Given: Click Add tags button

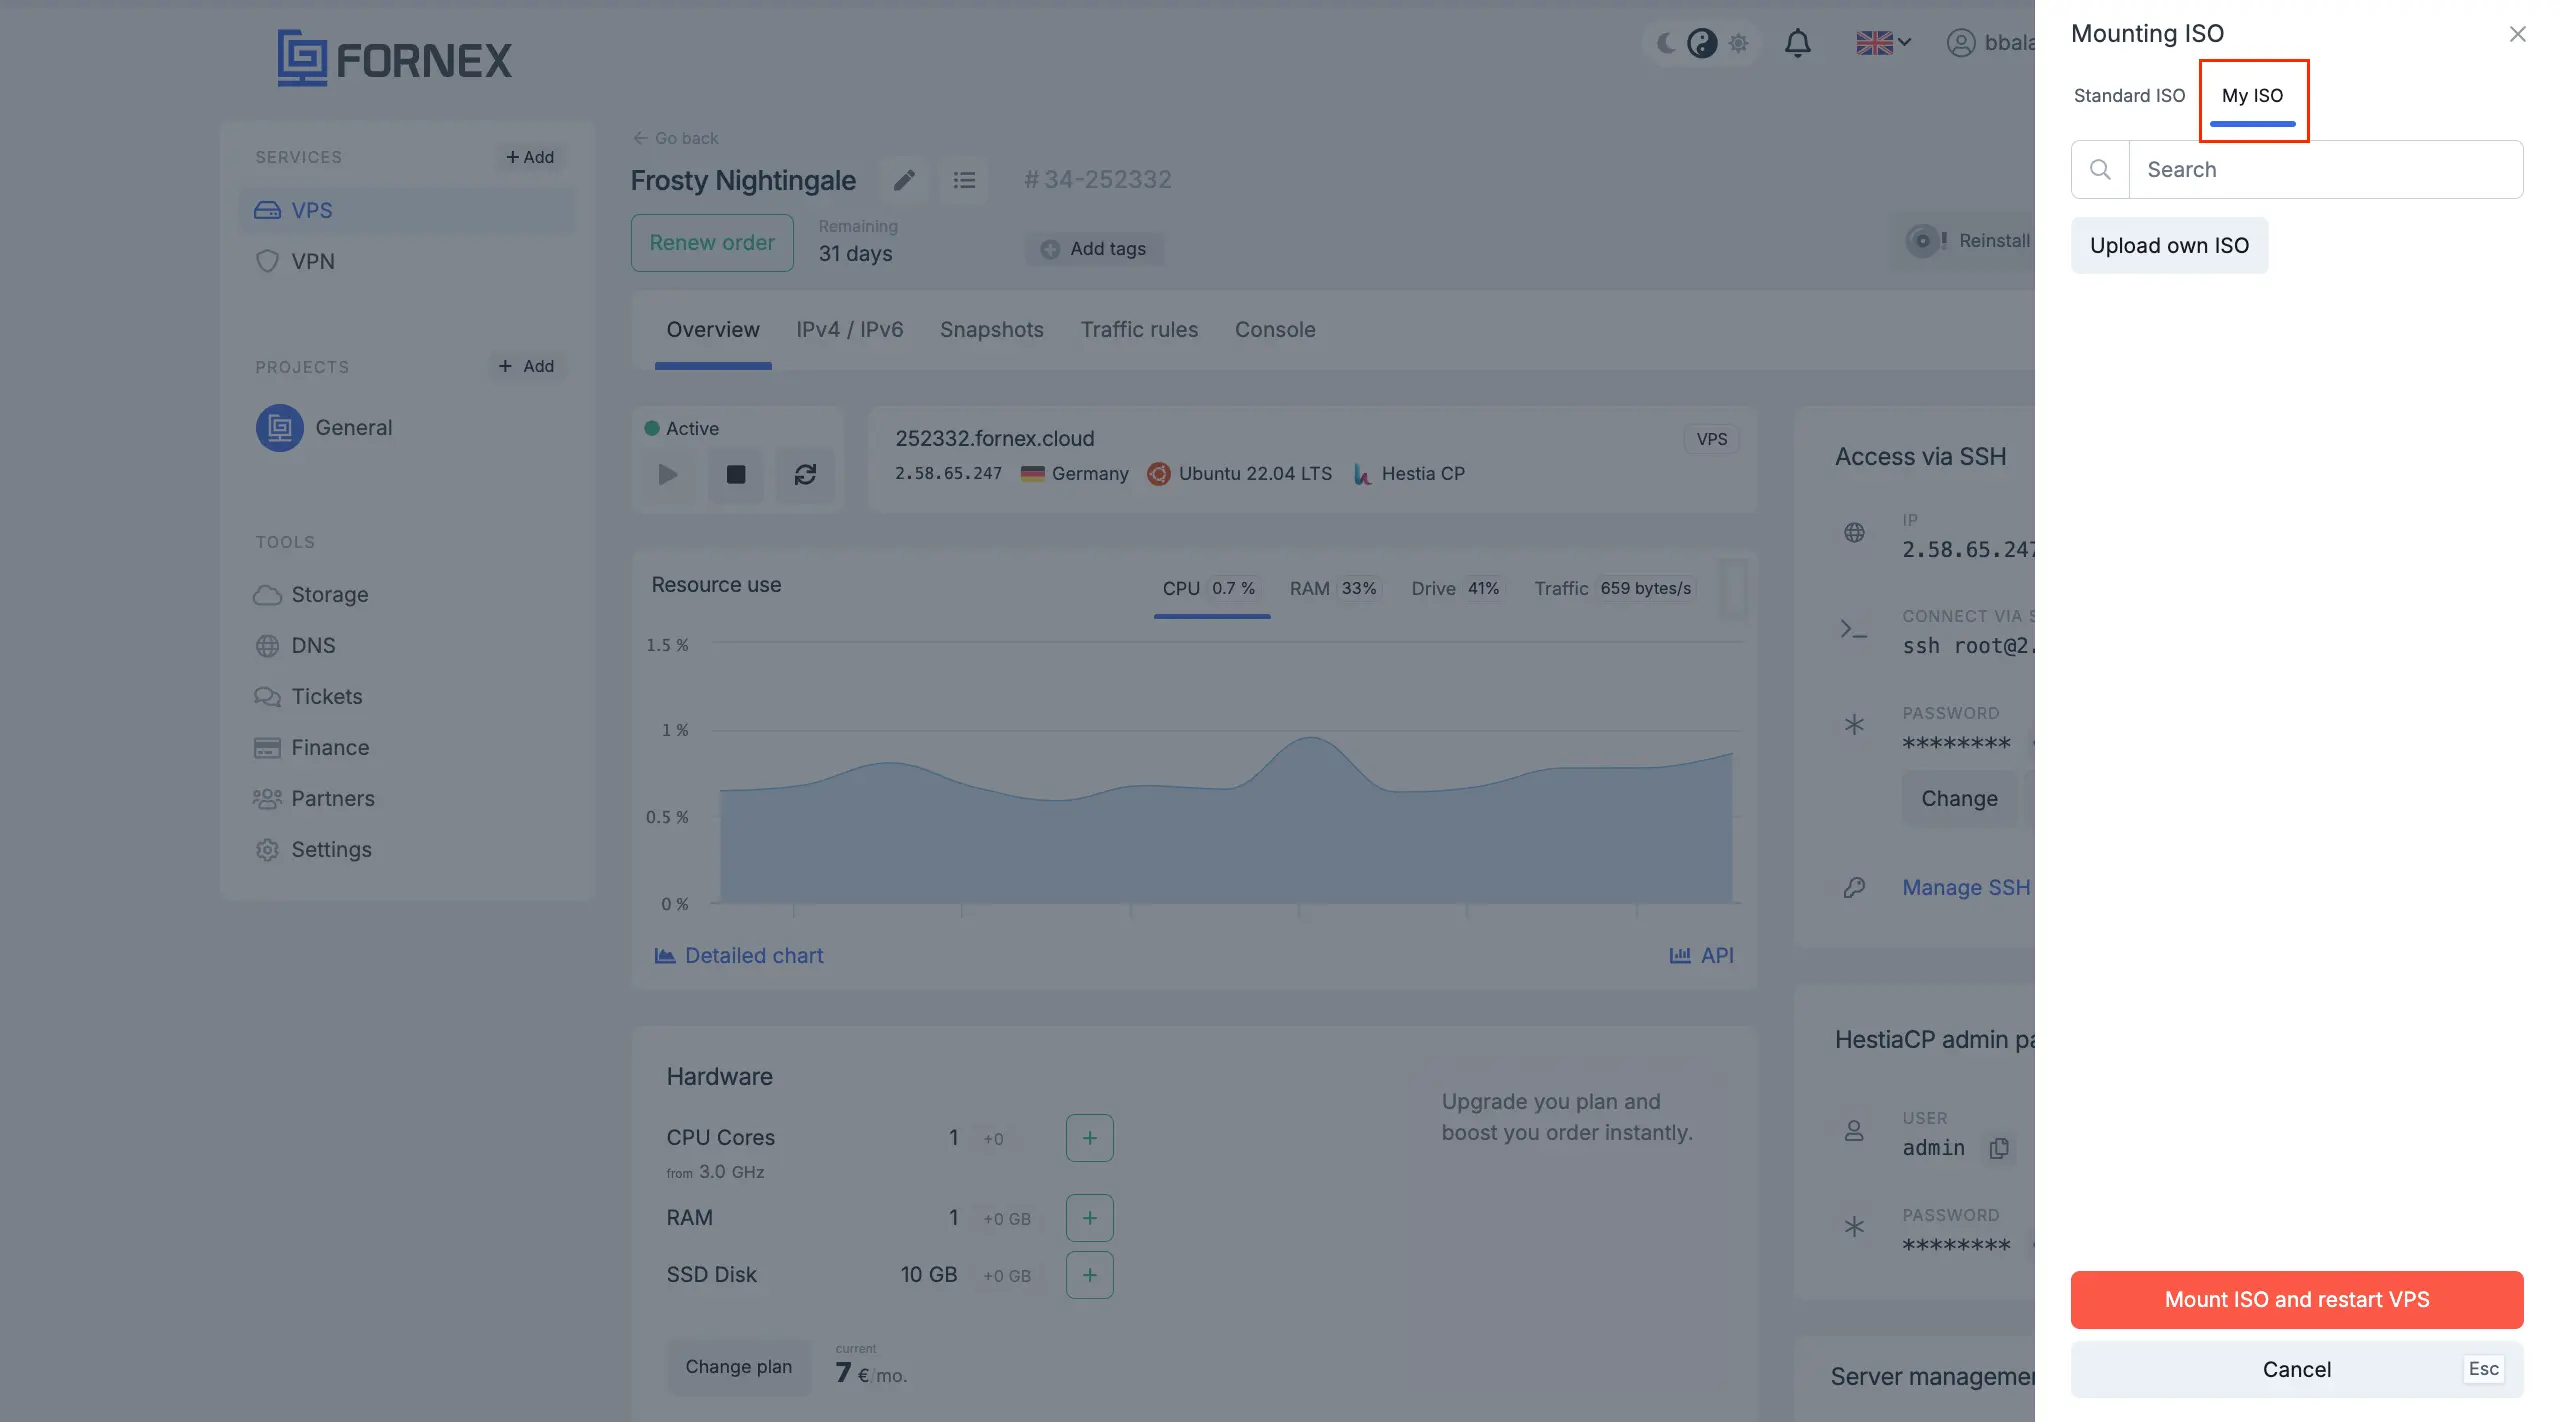Looking at the screenshot, I should pos(1094,249).
